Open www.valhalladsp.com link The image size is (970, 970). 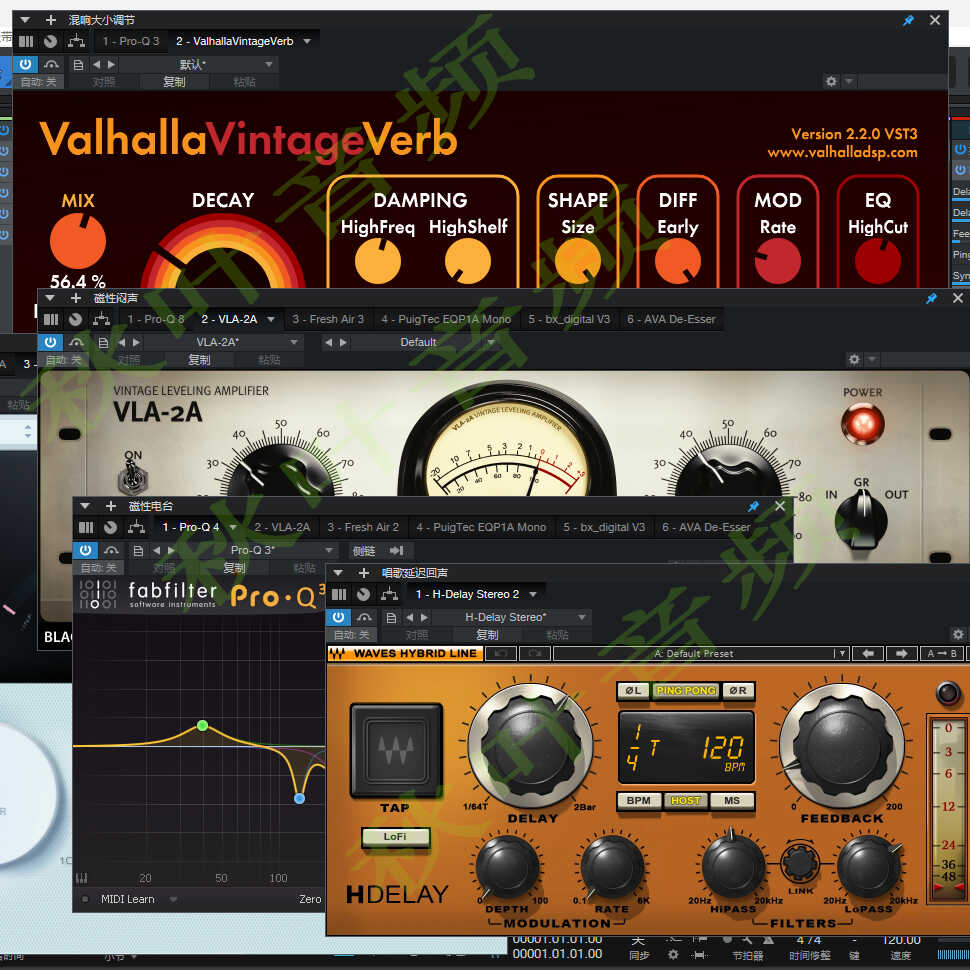tap(842, 152)
